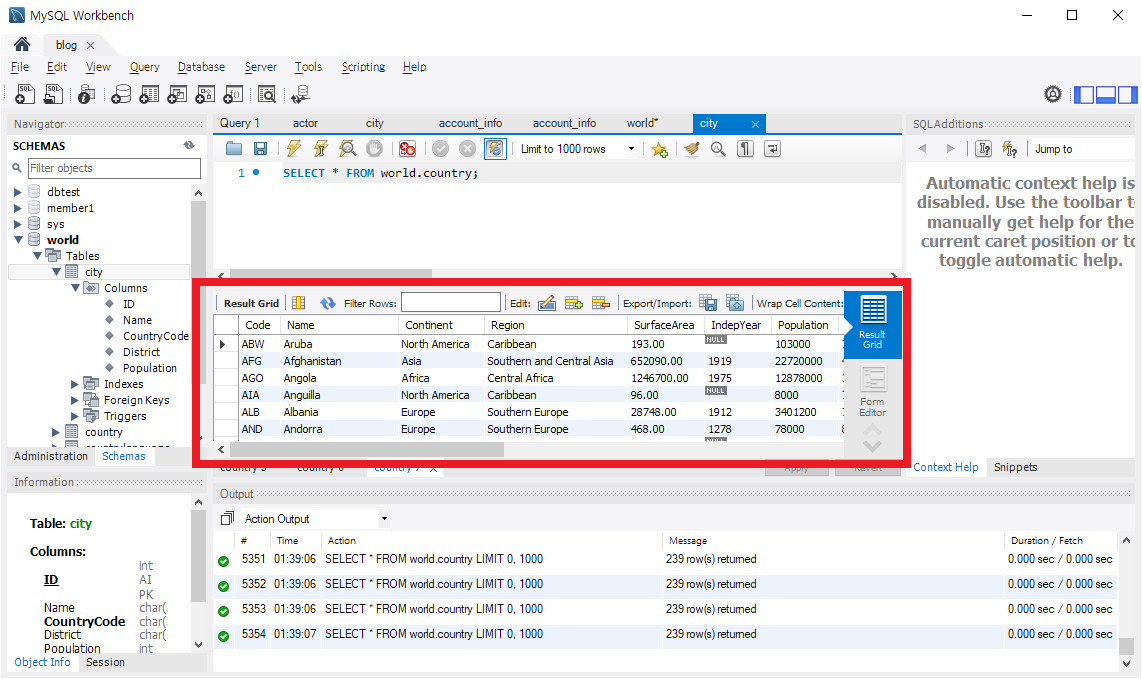1142x679 pixels.
Task: Expand the Indexes folder
Action: [x=74, y=384]
